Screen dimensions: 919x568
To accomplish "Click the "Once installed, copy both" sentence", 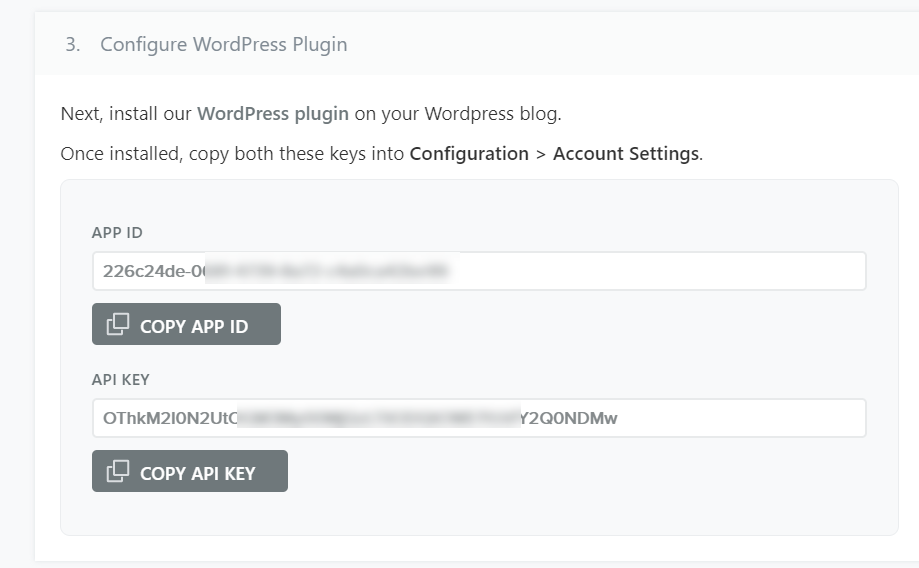I will [232, 154].
